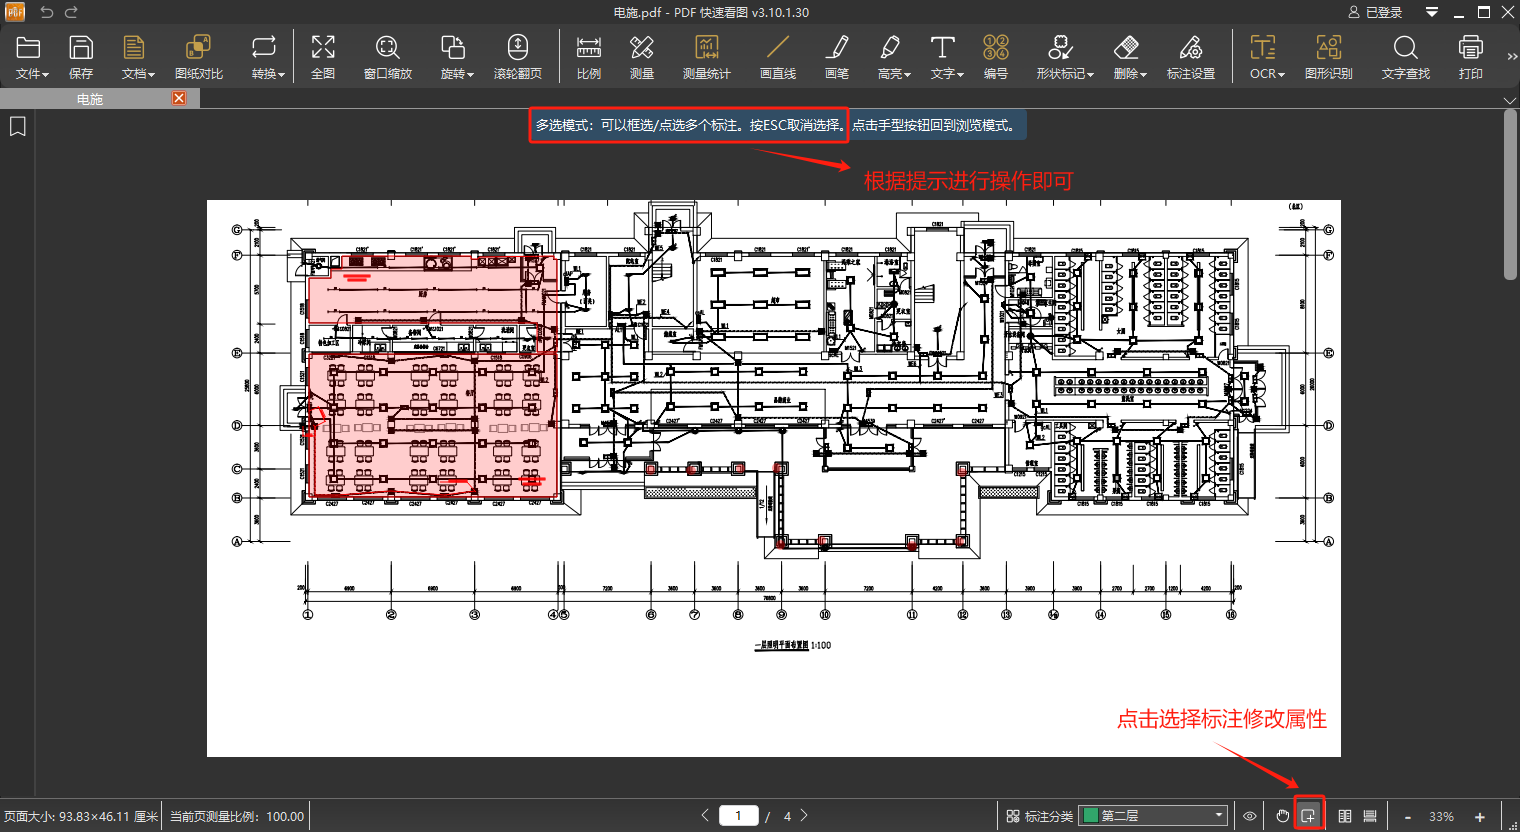Go to the previous page arrow
Screen dimensions: 1520x832
tap(705, 816)
